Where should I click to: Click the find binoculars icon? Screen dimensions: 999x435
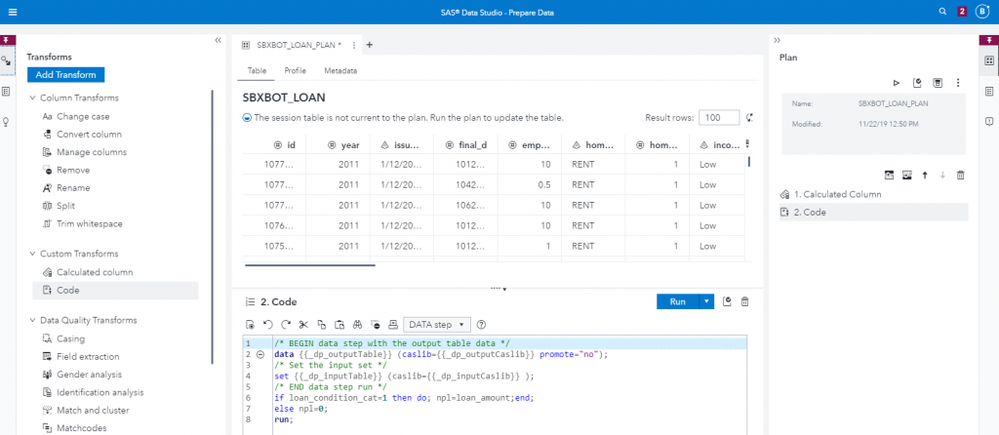click(358, 325)
